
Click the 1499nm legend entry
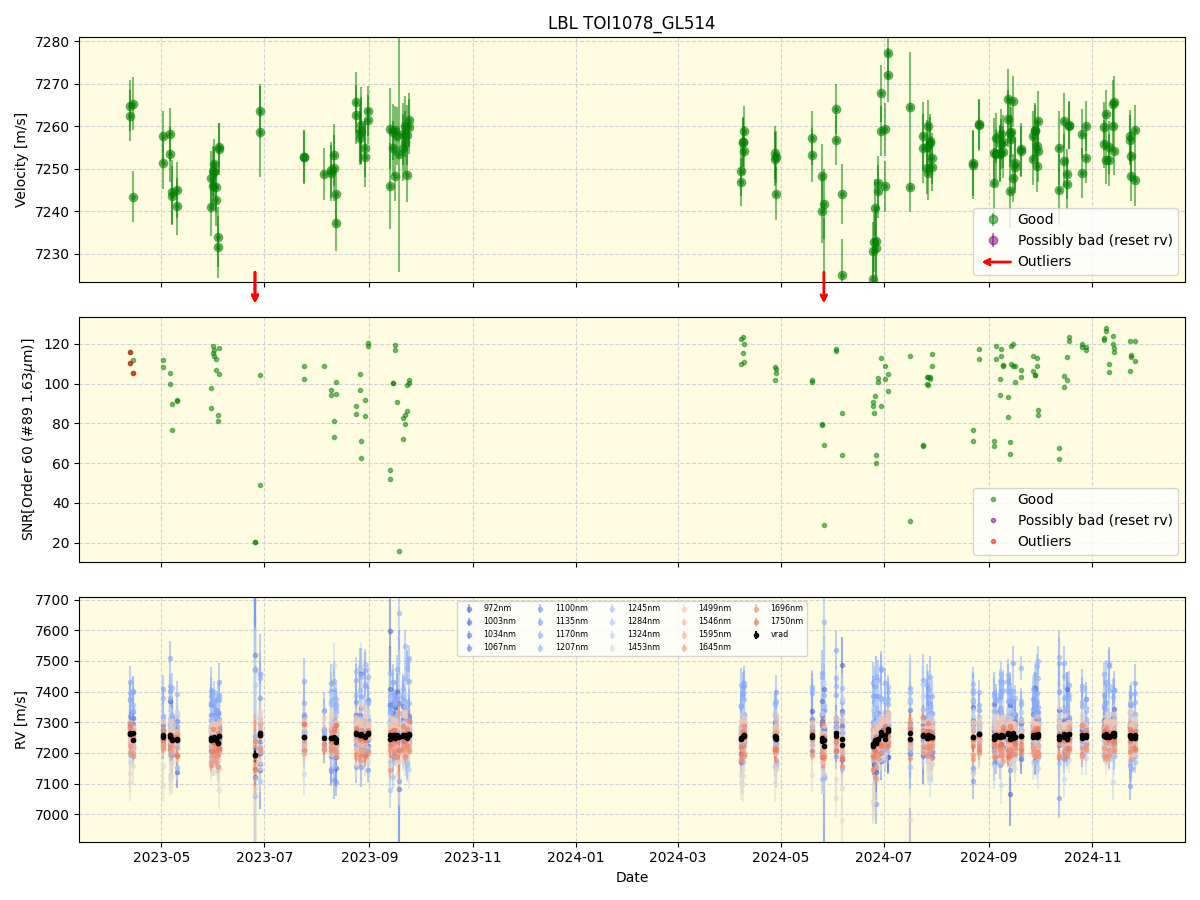[715, 608]
